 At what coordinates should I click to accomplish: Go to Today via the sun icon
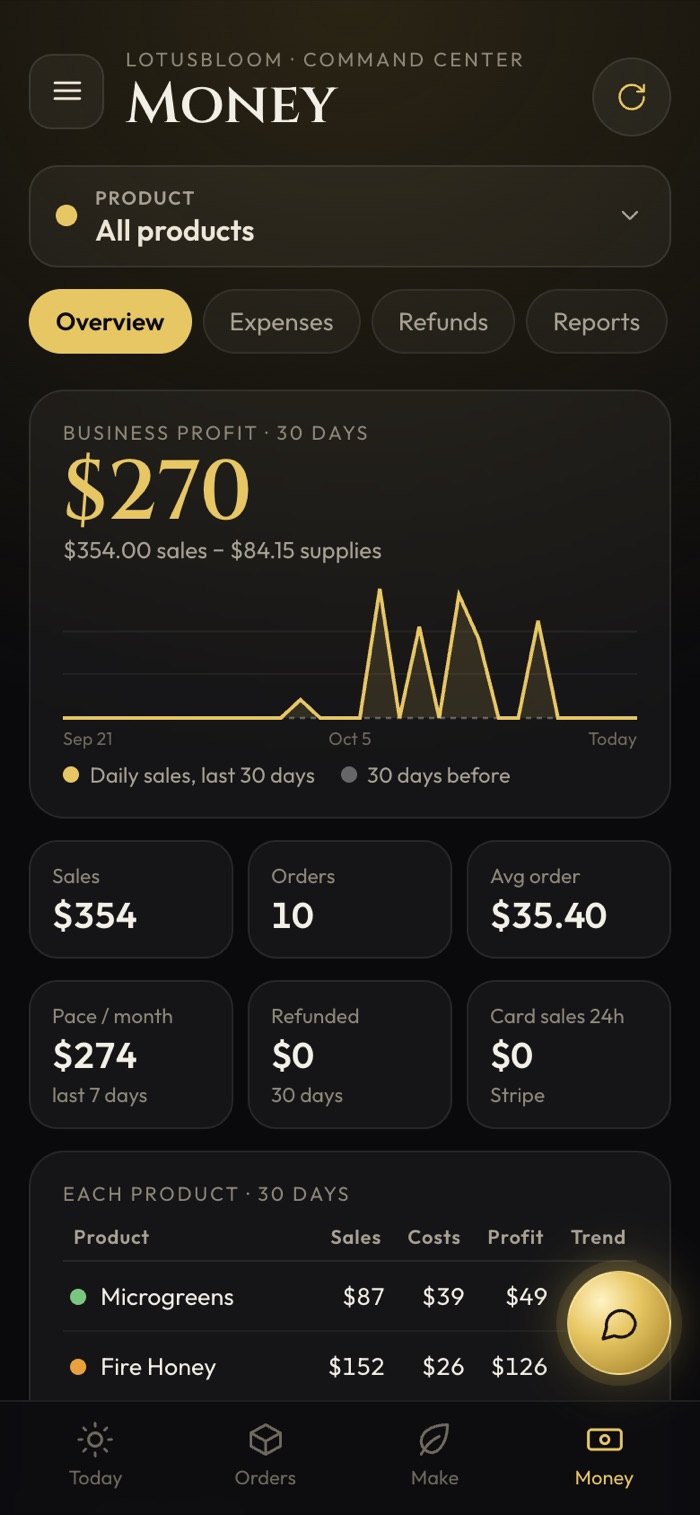coord(95,1440)
